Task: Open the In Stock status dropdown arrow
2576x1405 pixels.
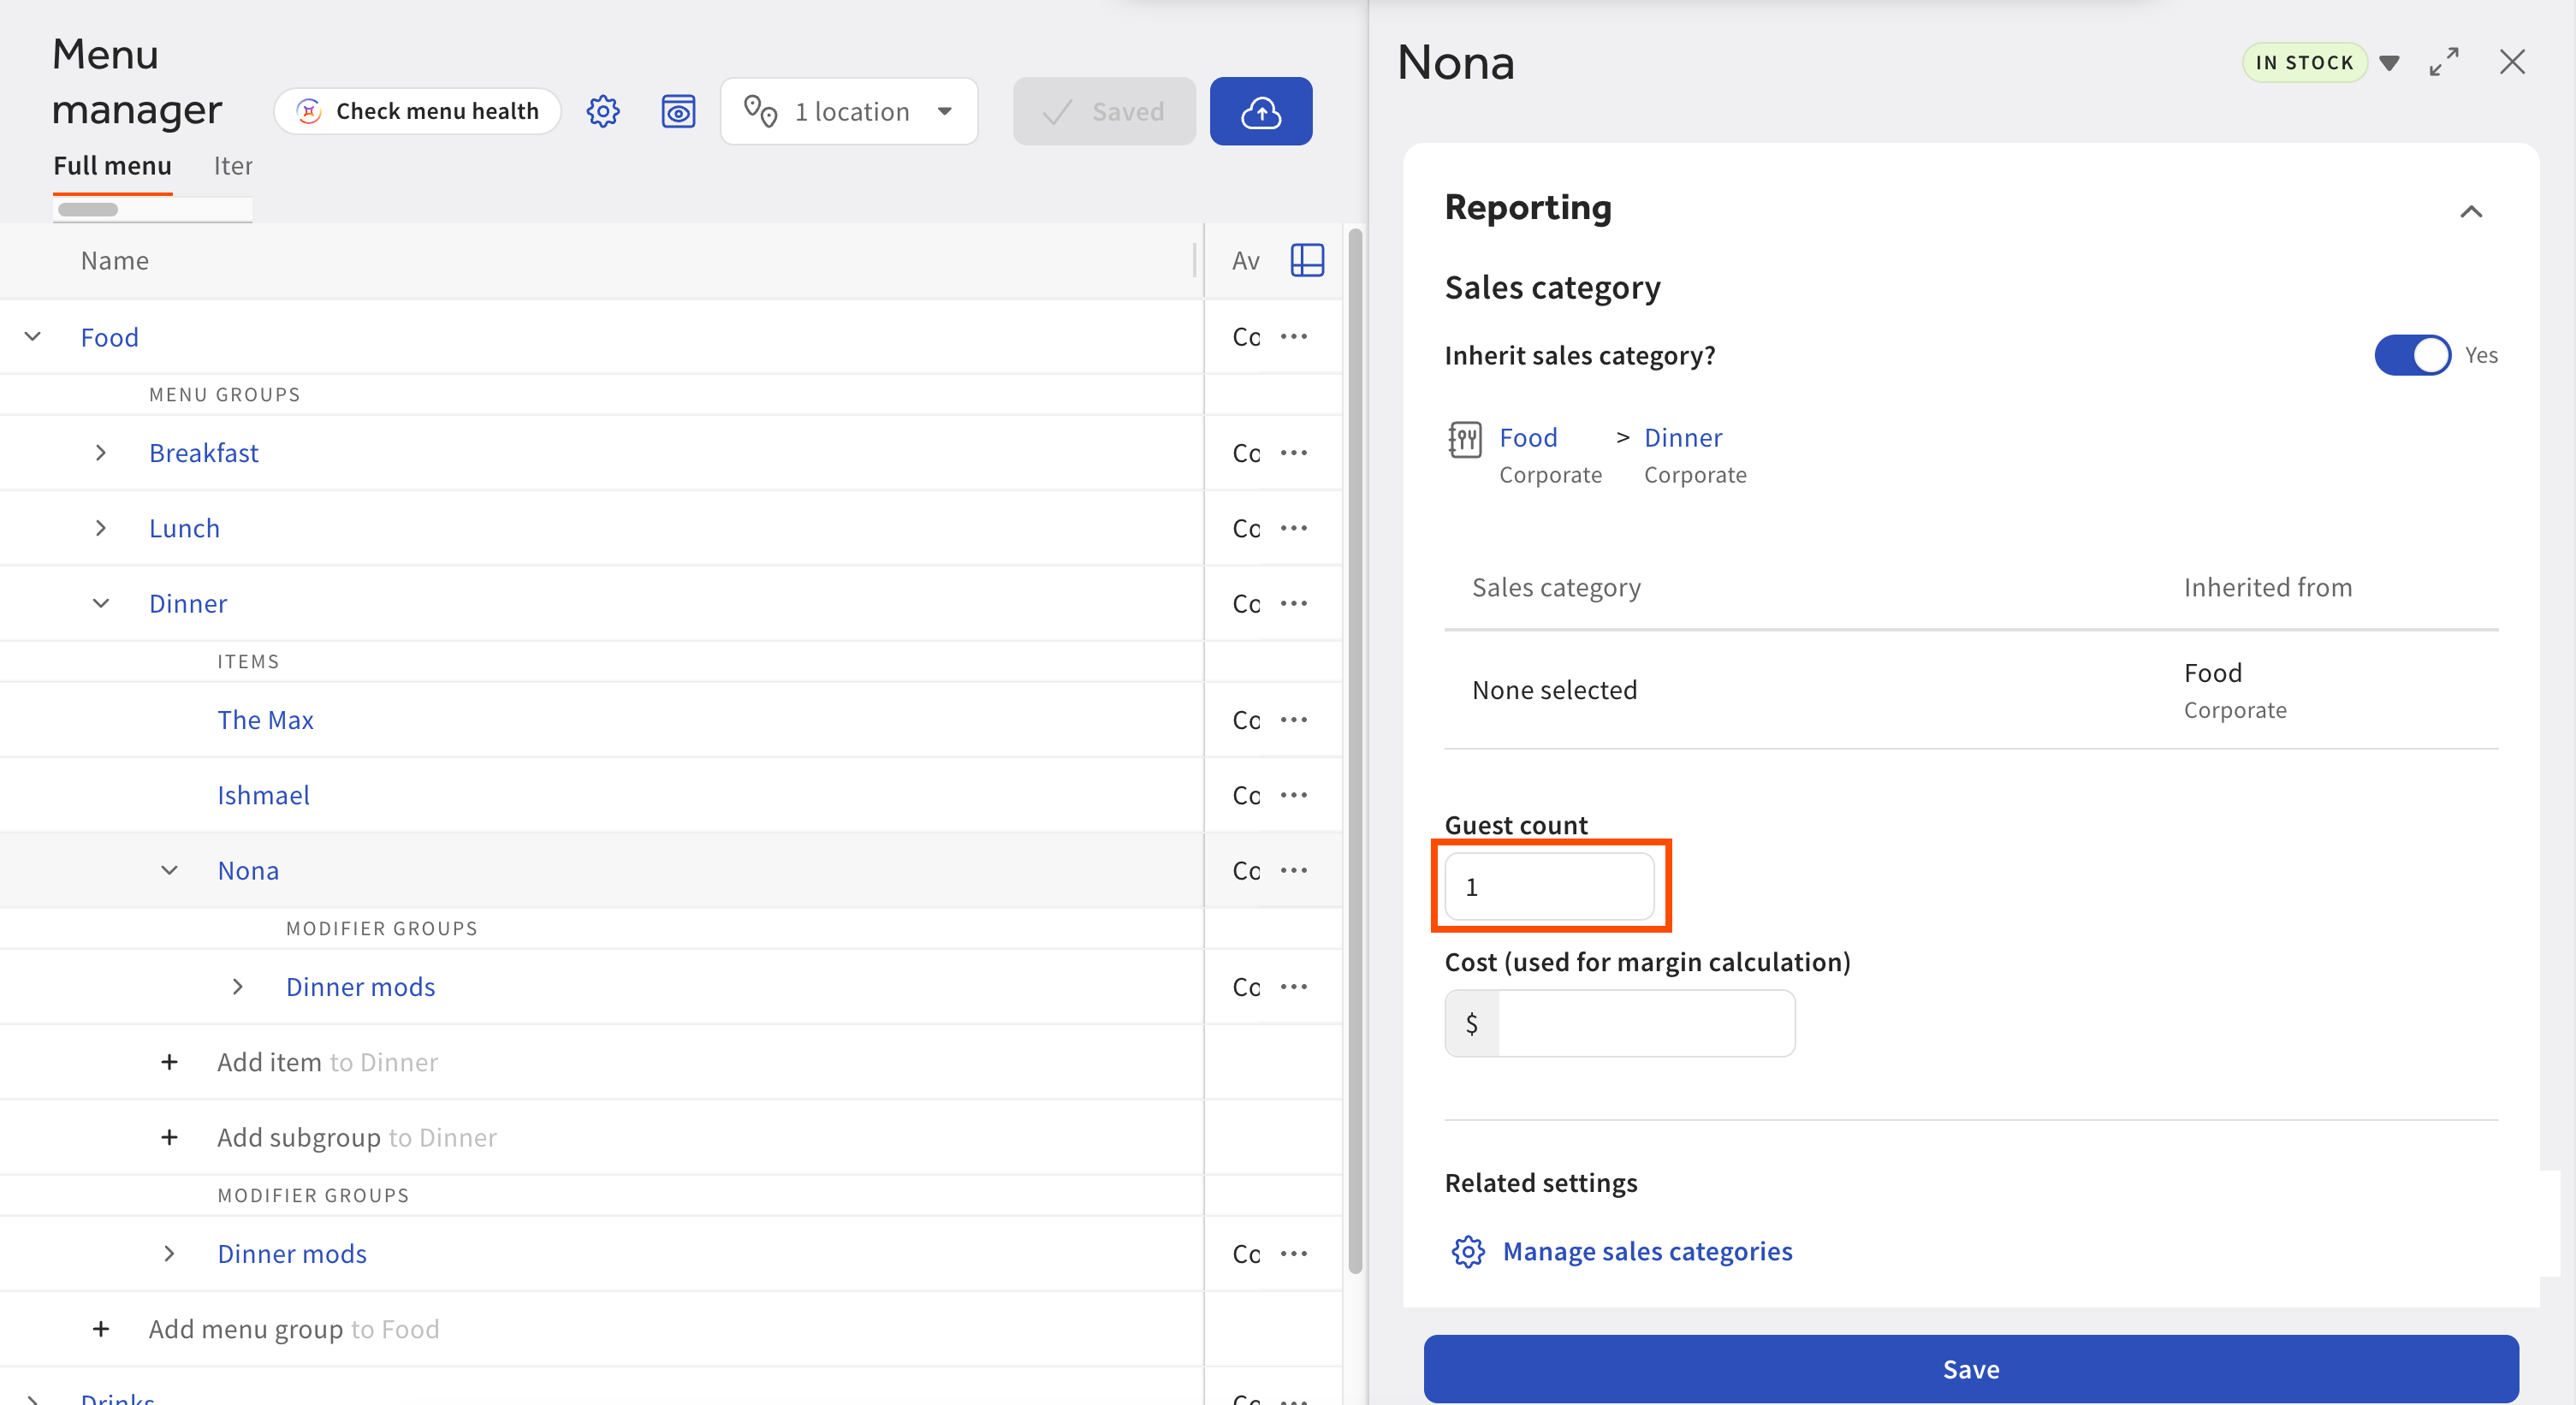Action: (2390, 63)
